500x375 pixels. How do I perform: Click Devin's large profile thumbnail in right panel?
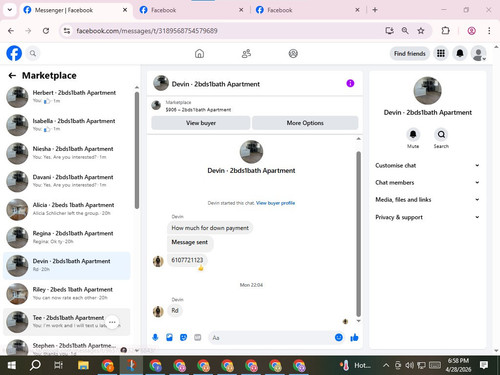coord(427,91)
